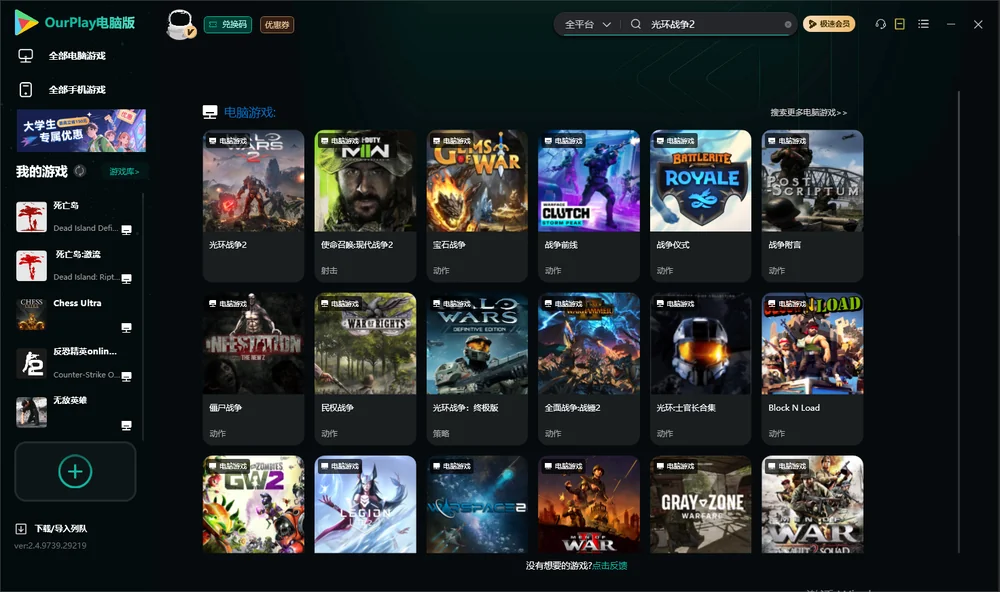This screenshot has height=592, width=1000.
Task: Open the 无敌英雄 game icon
Action: point(31,412)
